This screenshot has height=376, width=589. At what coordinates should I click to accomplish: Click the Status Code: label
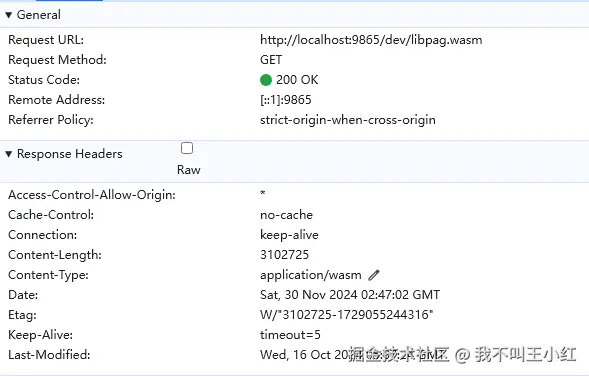pos(44,80)
